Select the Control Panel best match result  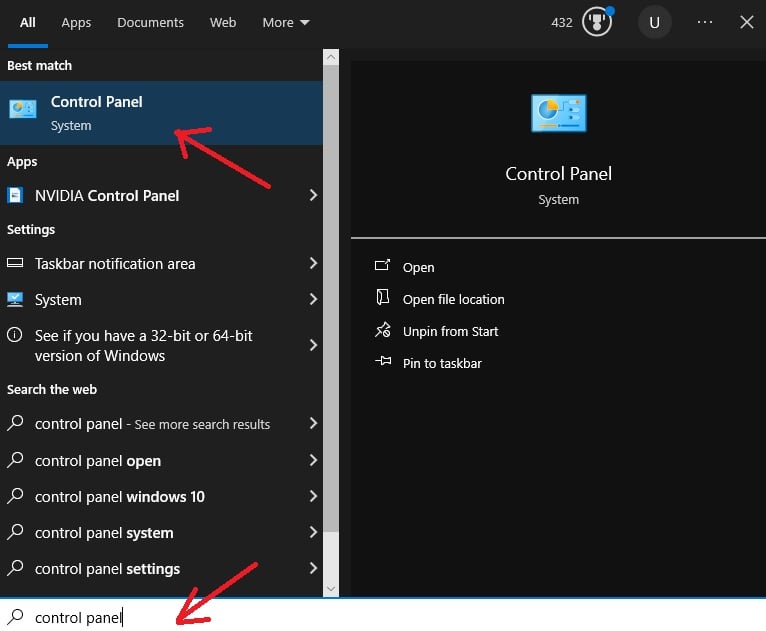coord(150,113)
